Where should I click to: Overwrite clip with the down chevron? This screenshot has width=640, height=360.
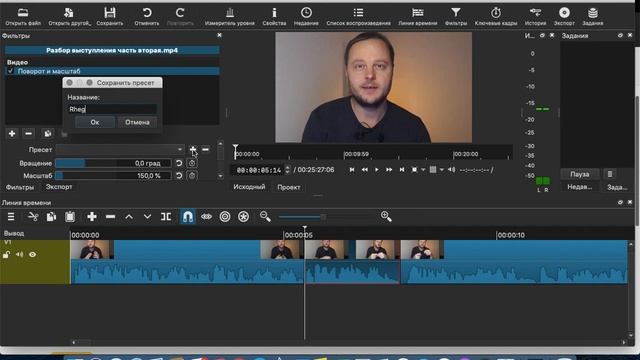[147, 217]
